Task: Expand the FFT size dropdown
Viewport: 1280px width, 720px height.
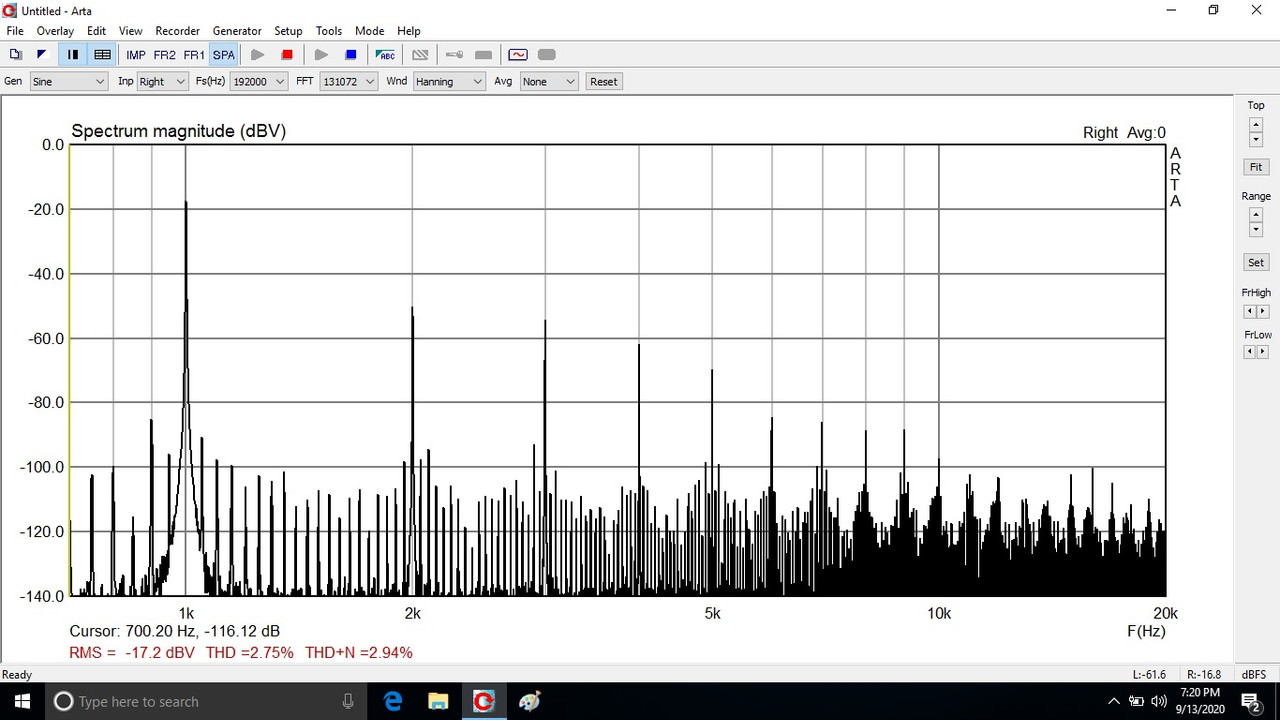Action: click(348, 82)
